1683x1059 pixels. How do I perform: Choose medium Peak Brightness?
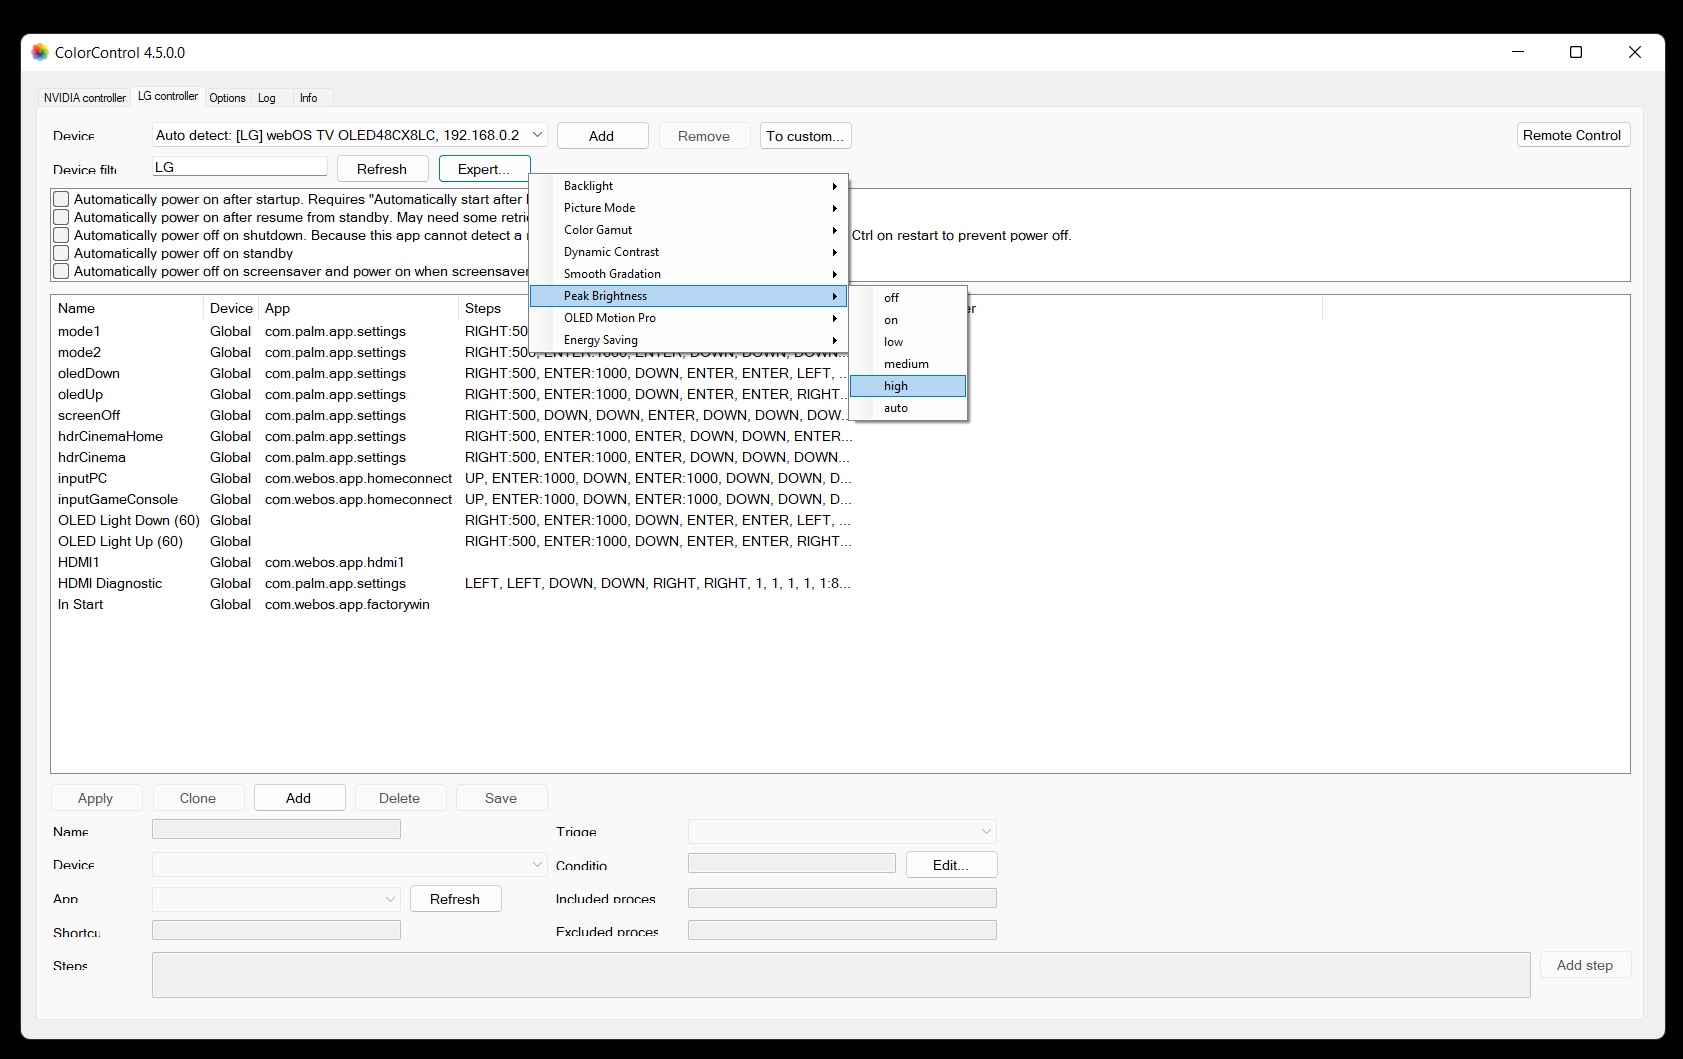[x=908, y=364]
